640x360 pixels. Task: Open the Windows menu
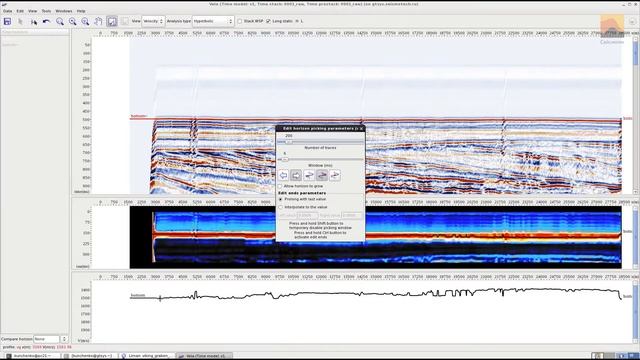click(64, 11)
